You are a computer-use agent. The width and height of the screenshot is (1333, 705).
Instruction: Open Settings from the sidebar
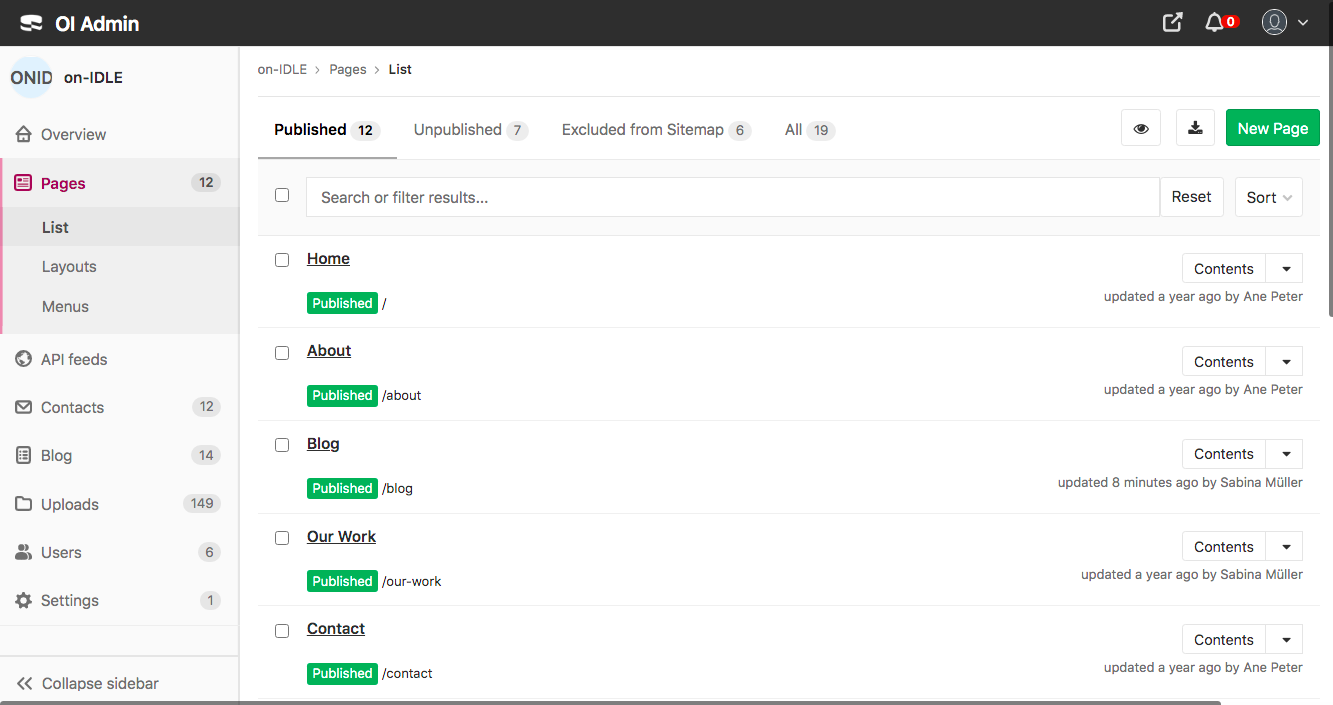coord(70,600)
